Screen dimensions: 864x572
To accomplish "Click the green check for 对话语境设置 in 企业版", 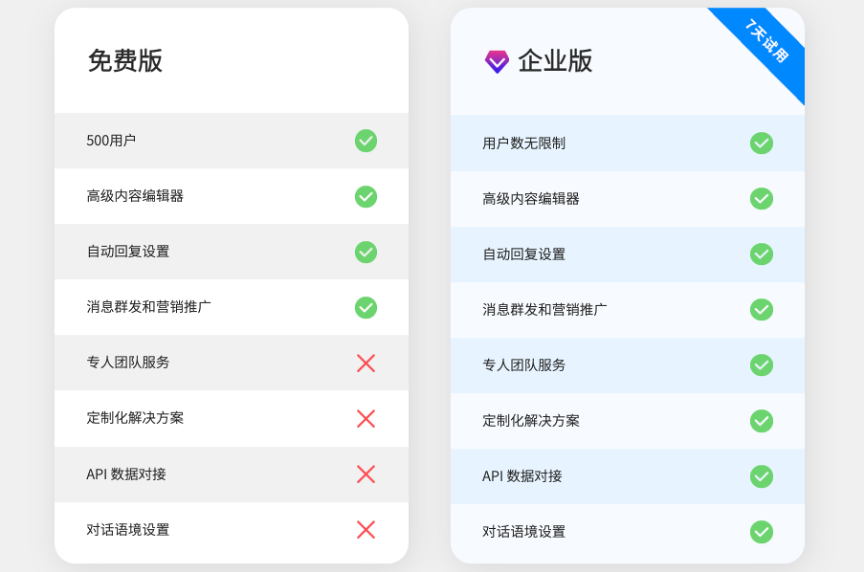I will (x=761, y=532).
